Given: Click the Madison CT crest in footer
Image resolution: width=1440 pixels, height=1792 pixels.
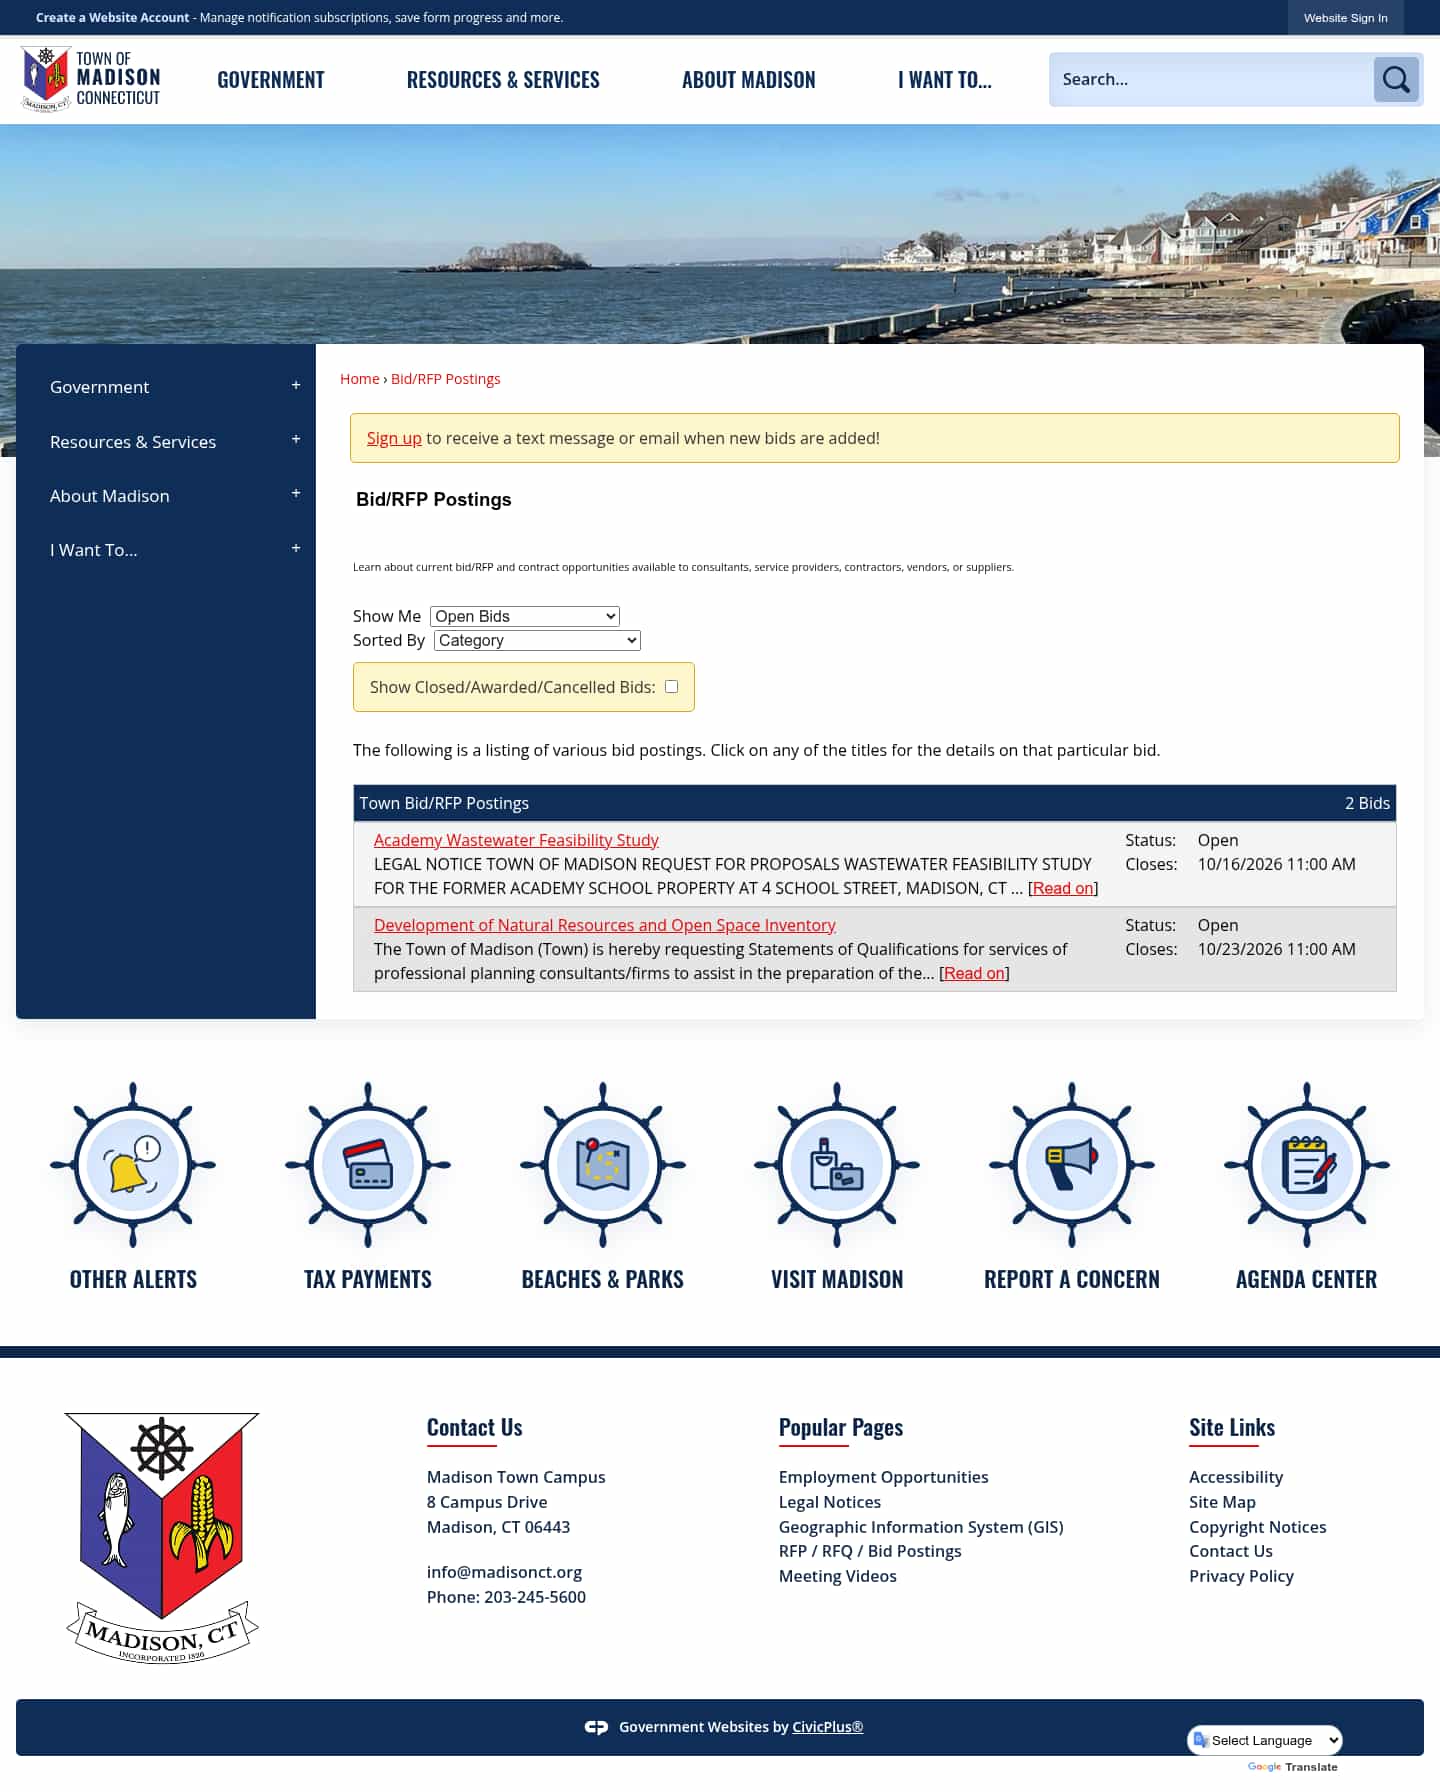Looking at the screenshot, I should 162,1538.
